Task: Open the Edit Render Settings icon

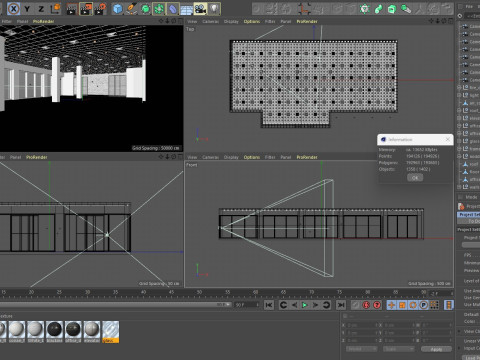Action: 100,9
